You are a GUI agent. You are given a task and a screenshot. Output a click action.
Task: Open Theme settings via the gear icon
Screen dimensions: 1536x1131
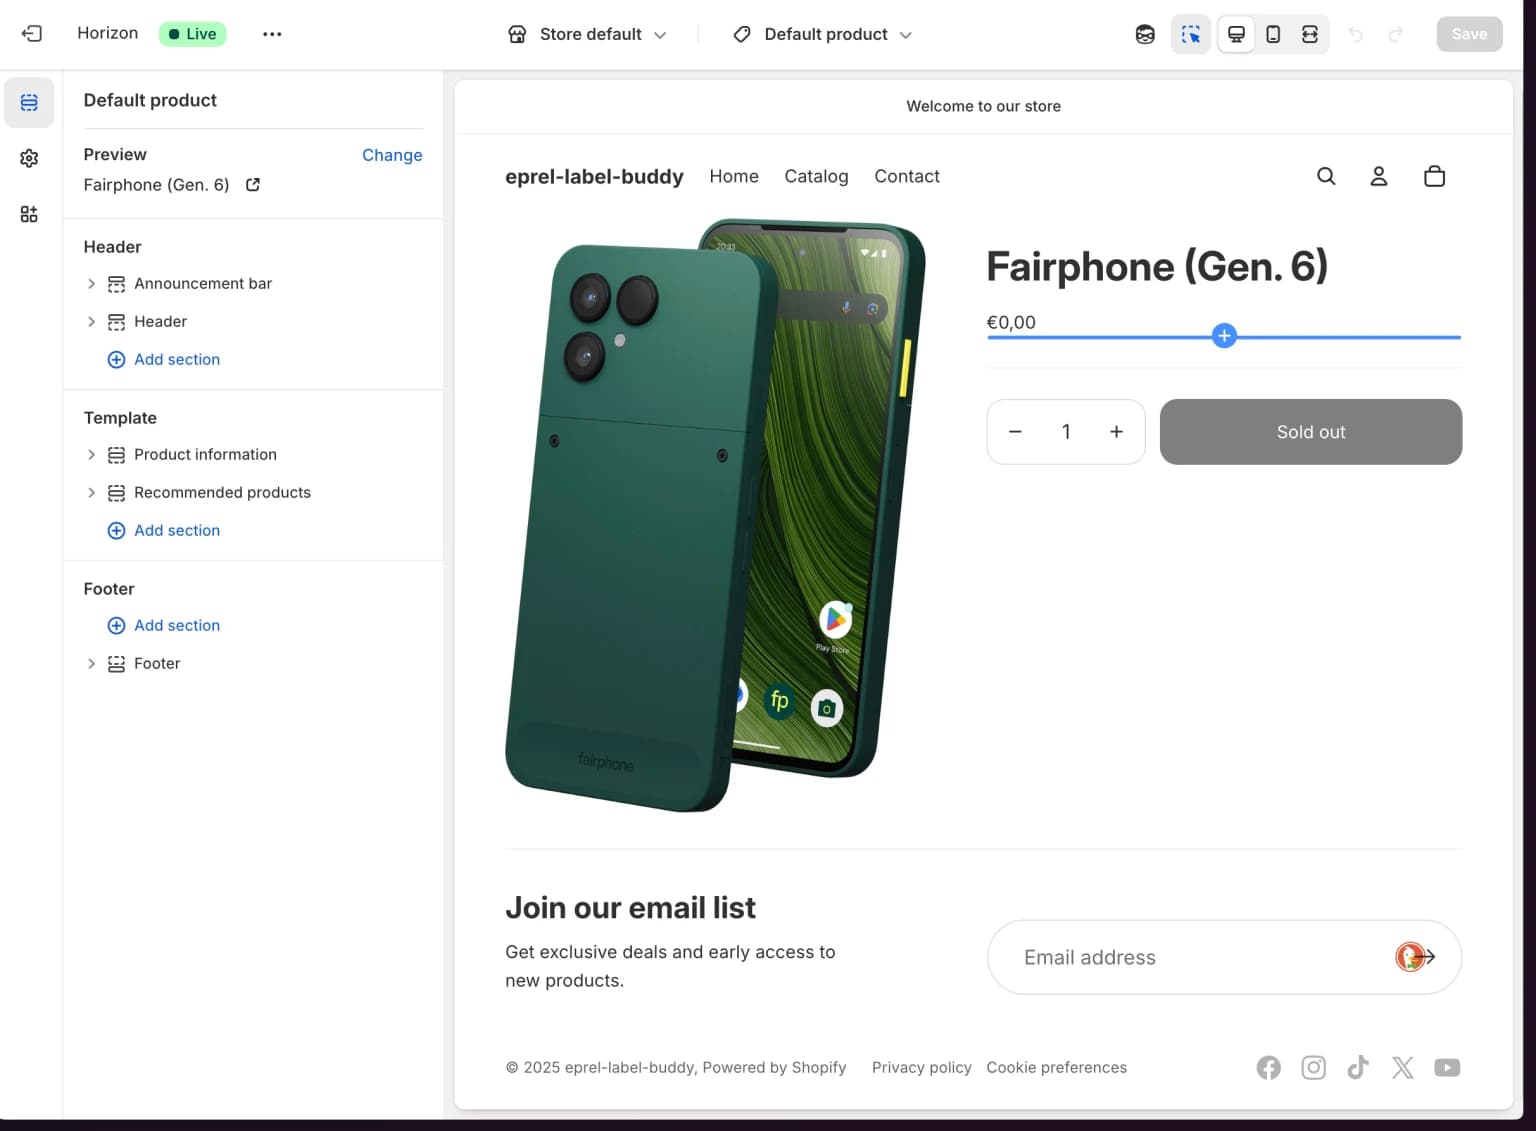[x=29, y=158]
